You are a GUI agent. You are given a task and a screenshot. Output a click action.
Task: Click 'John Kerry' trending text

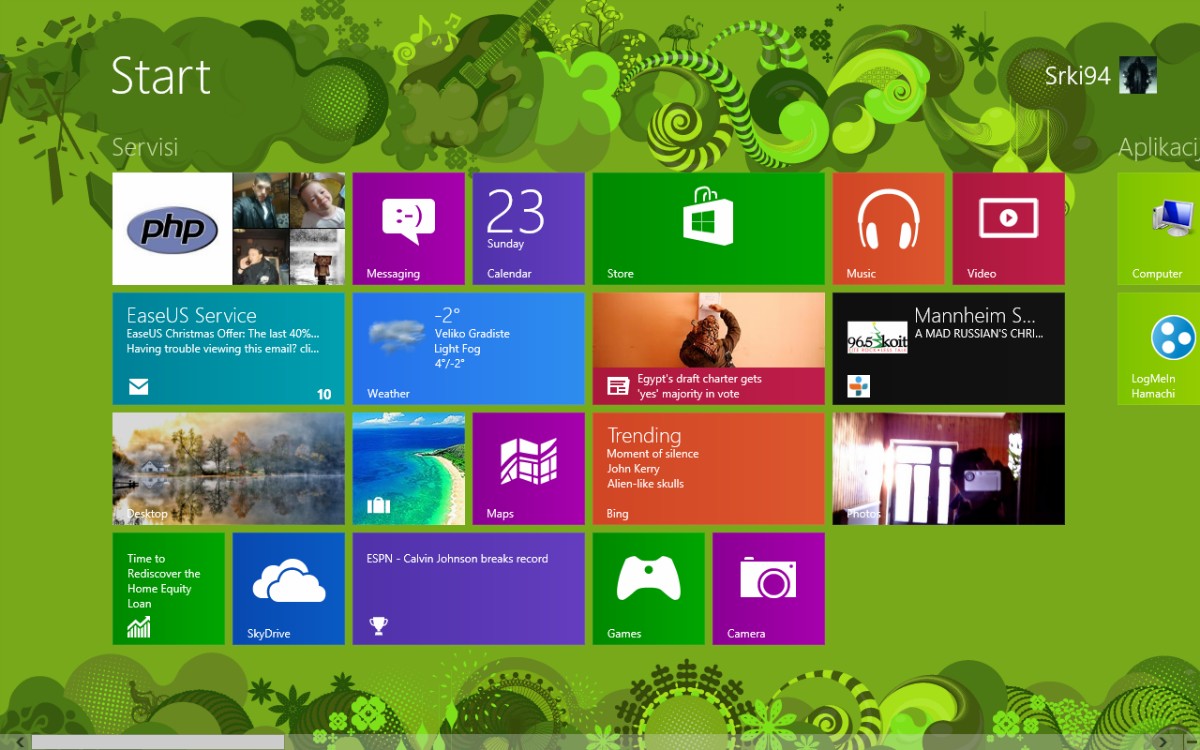(633, 469)
